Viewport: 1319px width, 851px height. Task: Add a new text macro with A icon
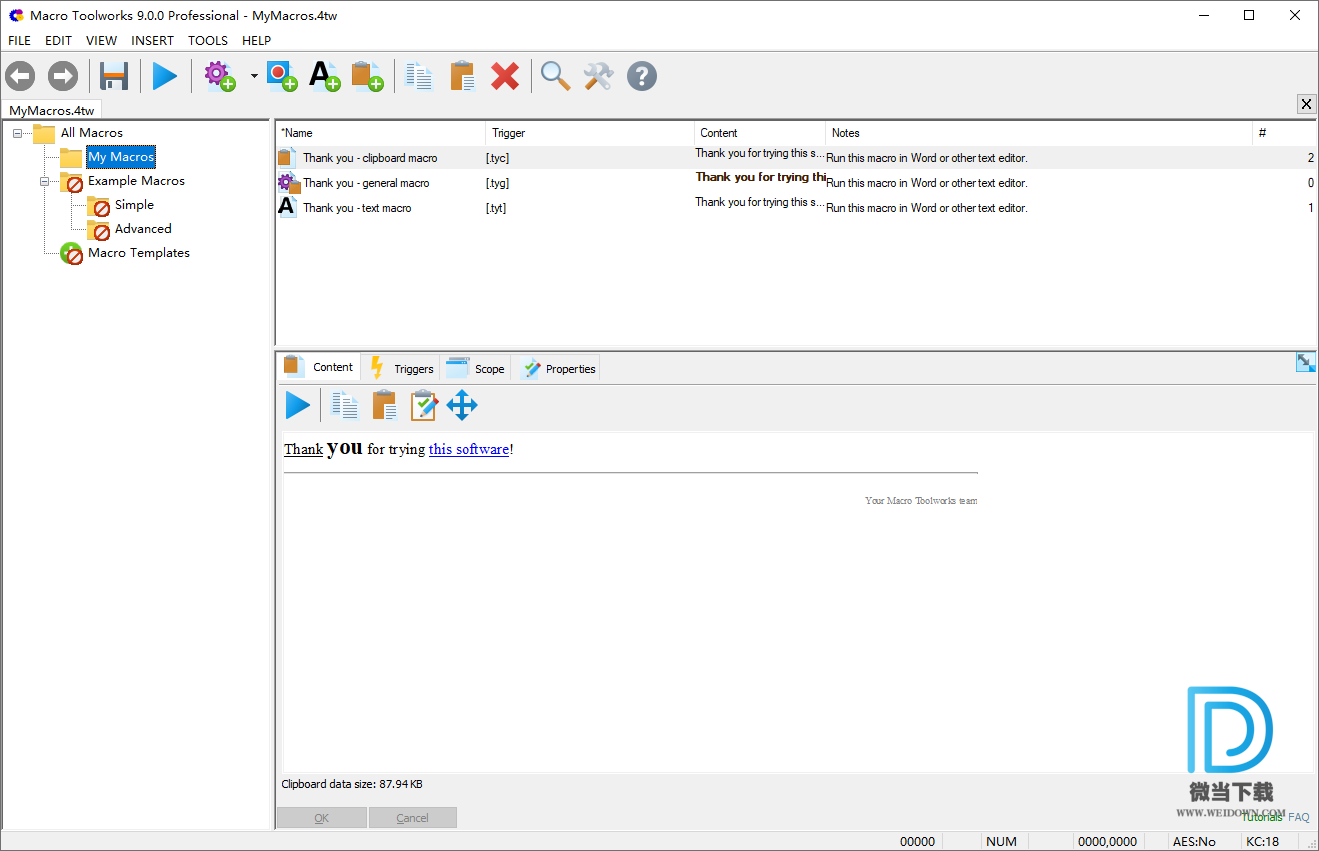324,76
